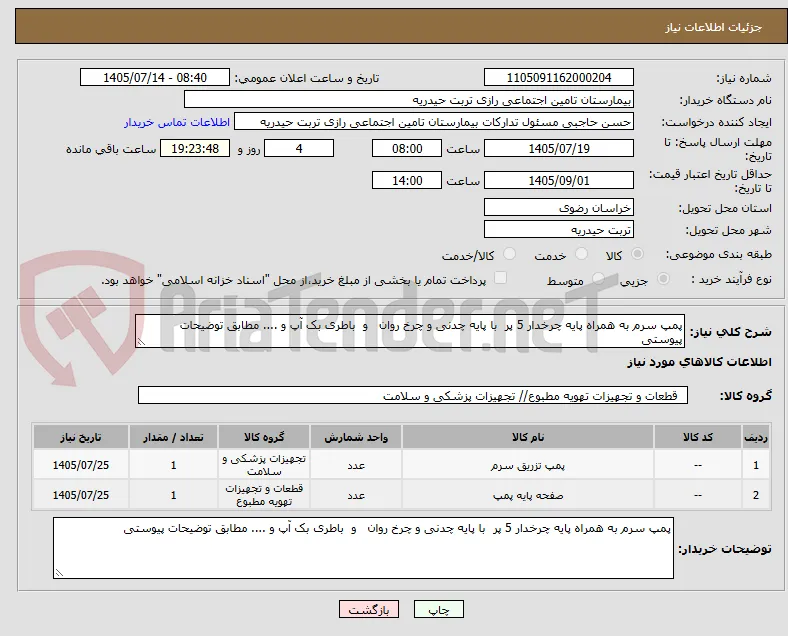
Task: Click the need date cell in row 2
Action: [x=81, y=495]
